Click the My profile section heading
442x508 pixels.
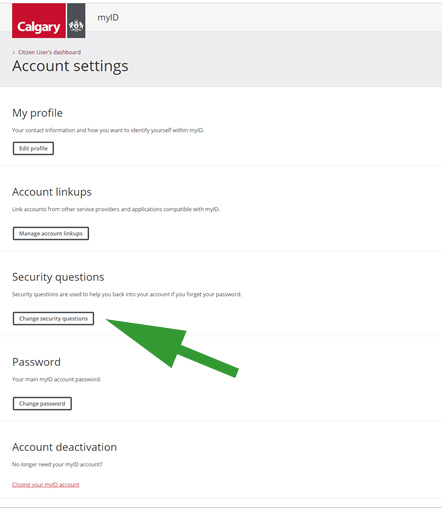pos(37,113)
